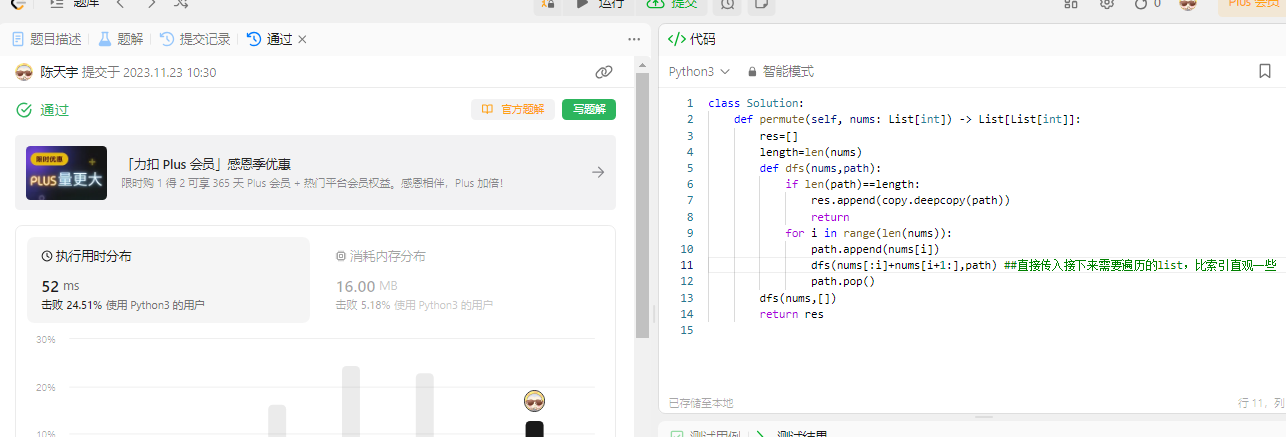Click the arrow on the Plus banner
The image size is (1286, 437).
click(598, 172)
